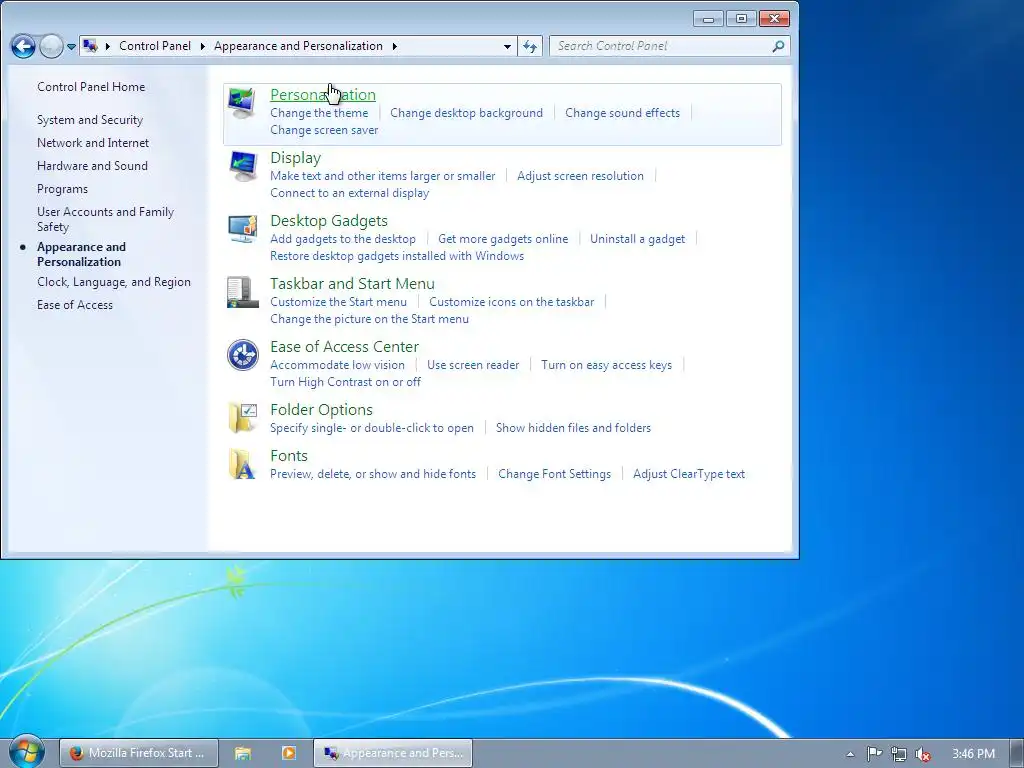Screen dimensions: 1024x768
Task: Expand the address bar history dropdown
Action: [x=507, y=46]
